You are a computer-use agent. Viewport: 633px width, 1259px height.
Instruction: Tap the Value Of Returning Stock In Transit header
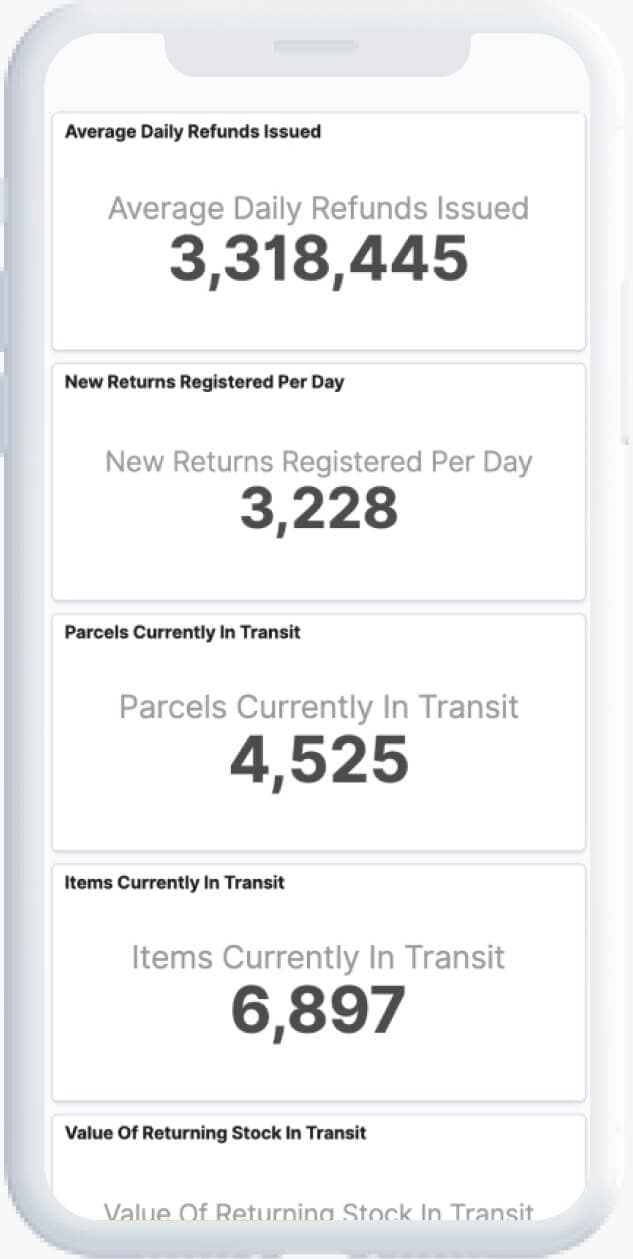pyautogui.click(x=215, y=1133)
